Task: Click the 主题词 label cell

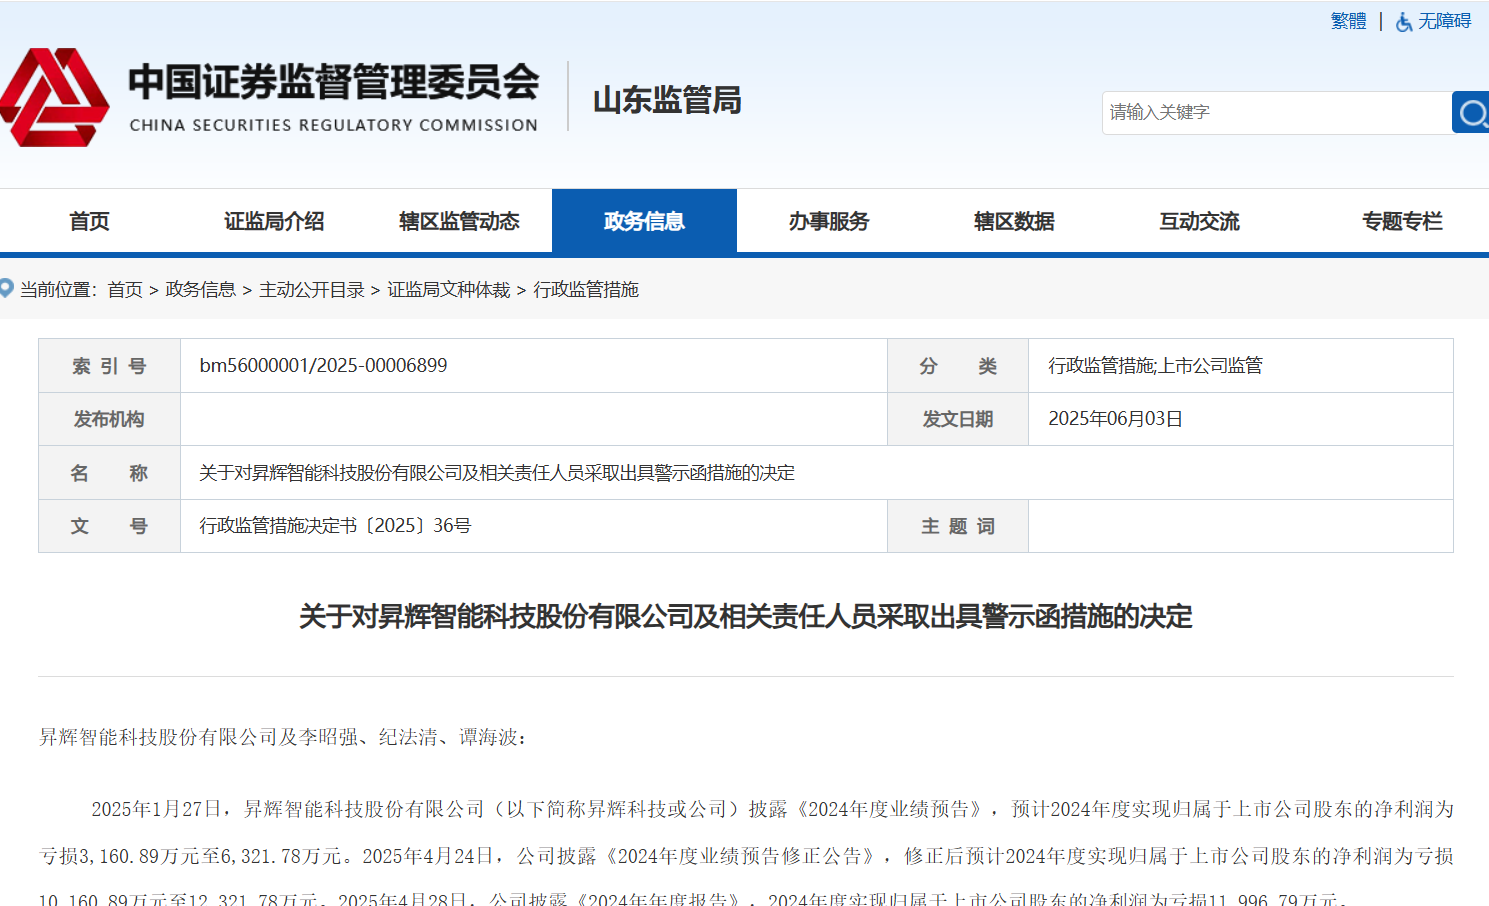Action: [x=958, y=526]
